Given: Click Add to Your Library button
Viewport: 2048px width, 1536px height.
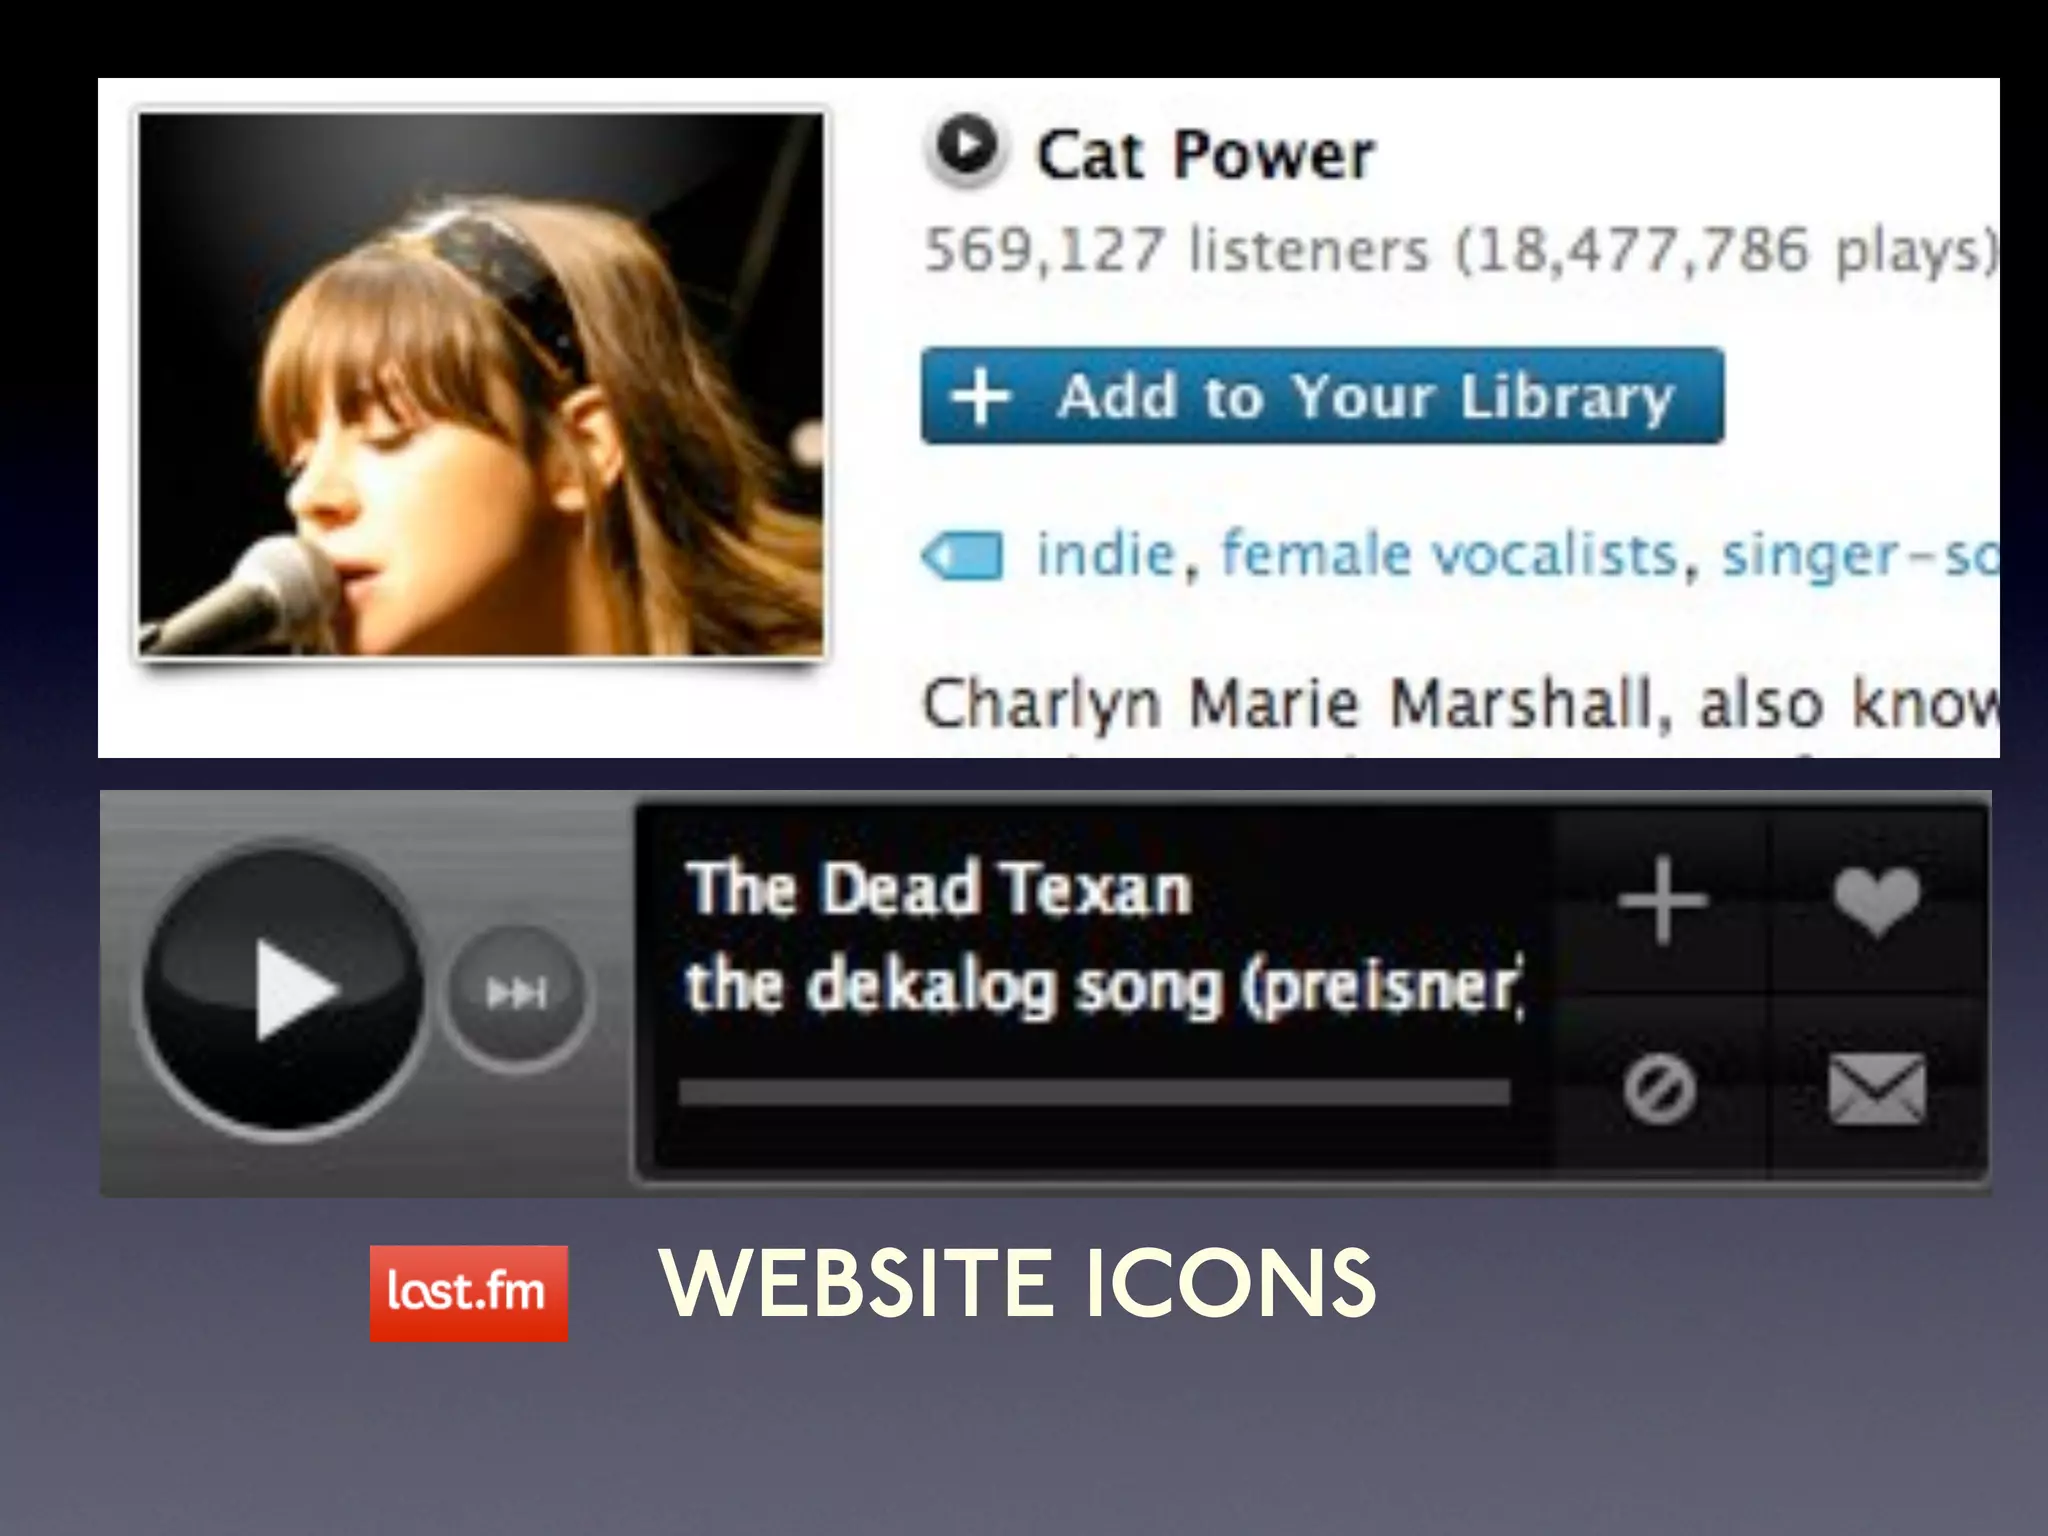Looking at the screenshot, I should click(1321, 396).
